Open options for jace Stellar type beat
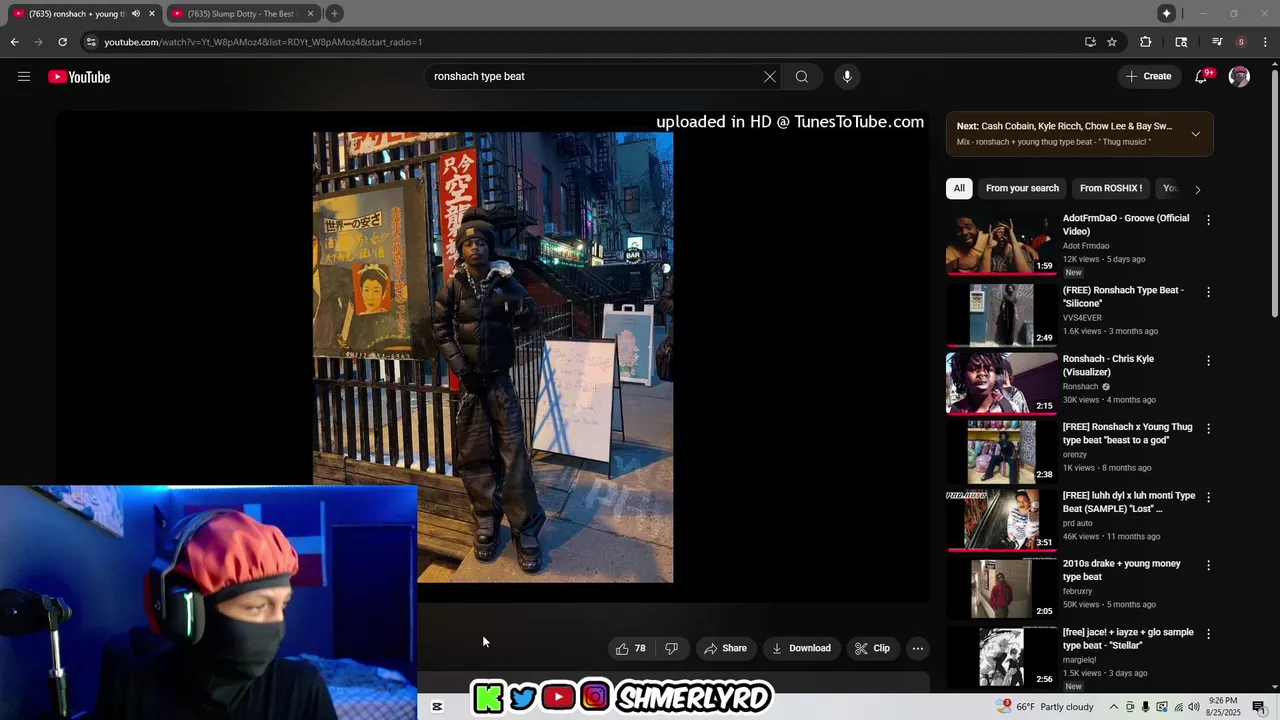Image resolution: width=1280 pixels, height=720 pixels. click(x=1208, y=633)
